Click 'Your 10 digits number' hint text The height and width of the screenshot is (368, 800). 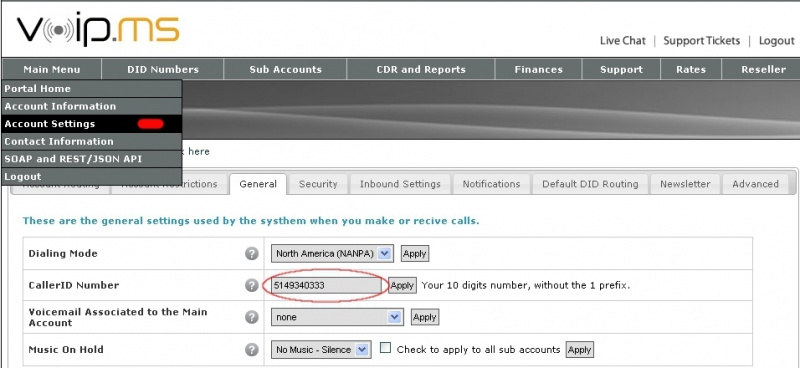(x=526, y=285)
